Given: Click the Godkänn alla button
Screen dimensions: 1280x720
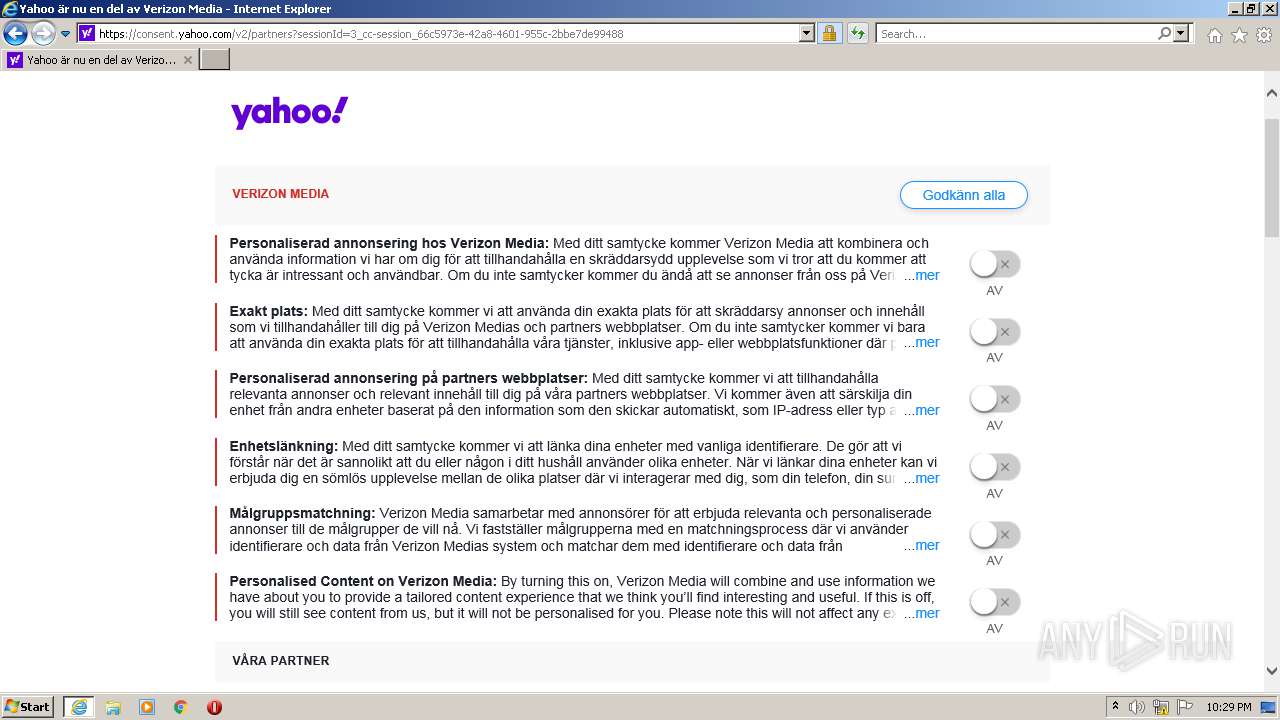Looking at the screenshot, I should click(963, 195).
